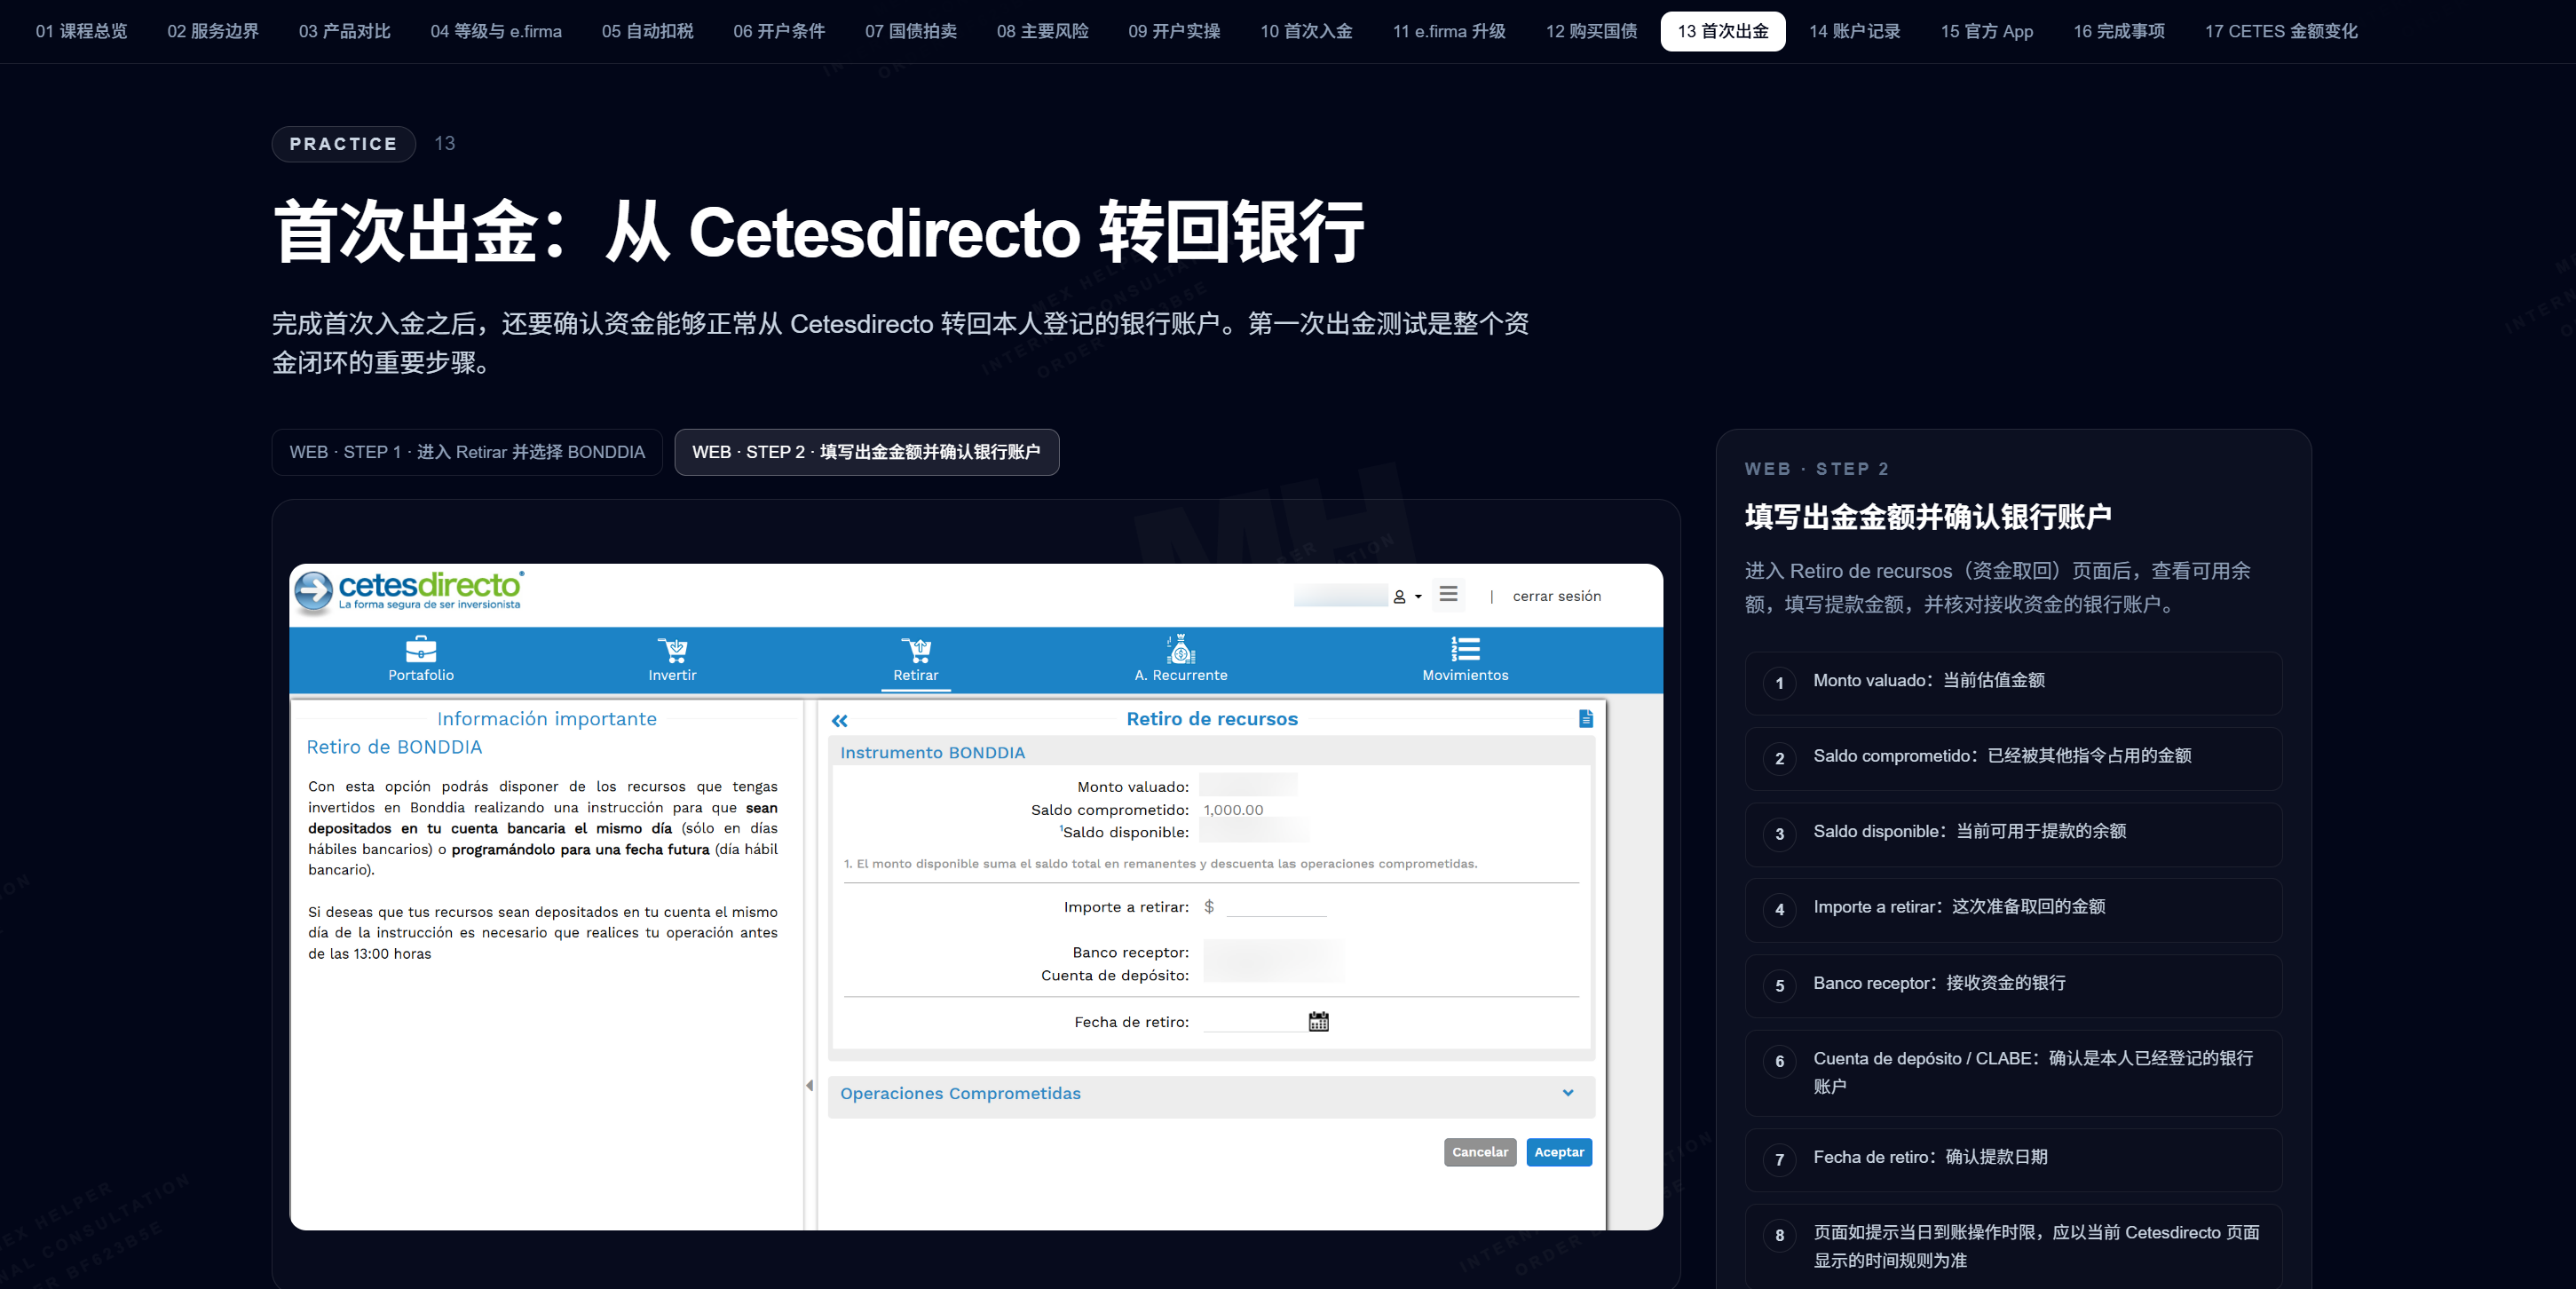Go to tab 06 开户条件
2576x1289 pixels.
[x=779, y=31]
